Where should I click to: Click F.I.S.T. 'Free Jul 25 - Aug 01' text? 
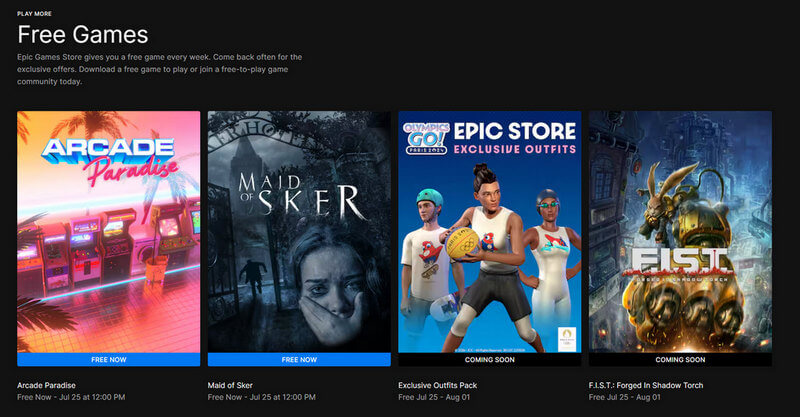click(624, 397)
